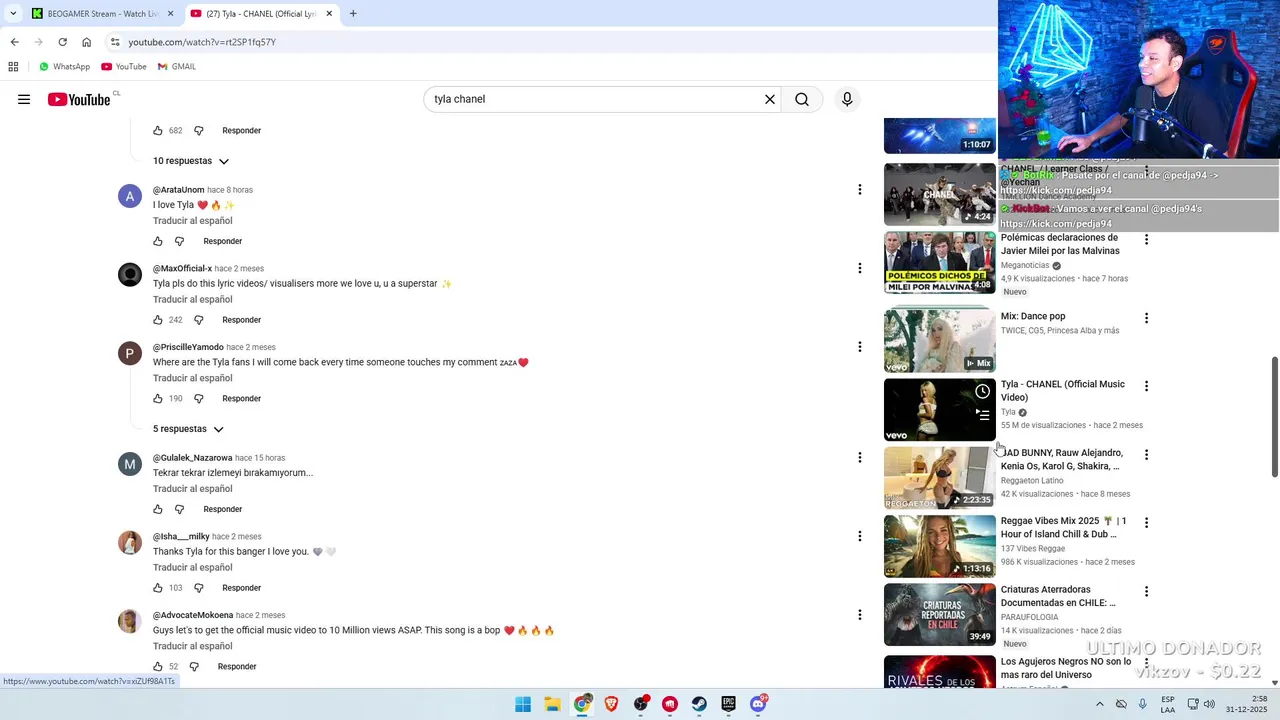
Task: Like the comment by @Isha___milky
Action: tap(158, 588)
